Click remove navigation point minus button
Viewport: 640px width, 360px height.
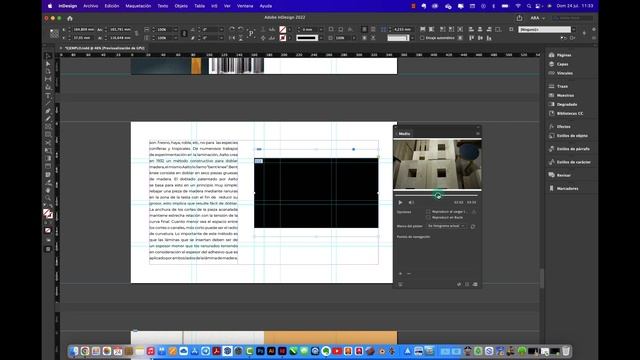[x=409, y=273]
